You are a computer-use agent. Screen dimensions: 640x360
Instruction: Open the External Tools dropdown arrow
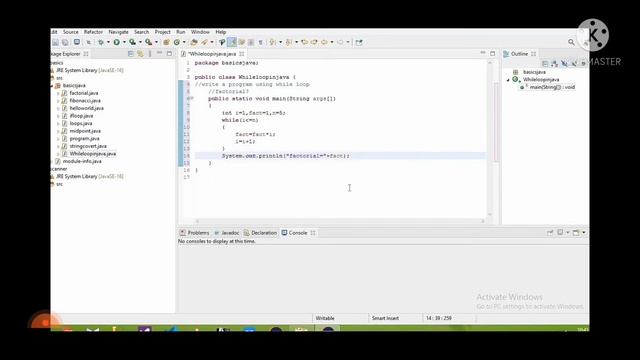pos(156,42)
